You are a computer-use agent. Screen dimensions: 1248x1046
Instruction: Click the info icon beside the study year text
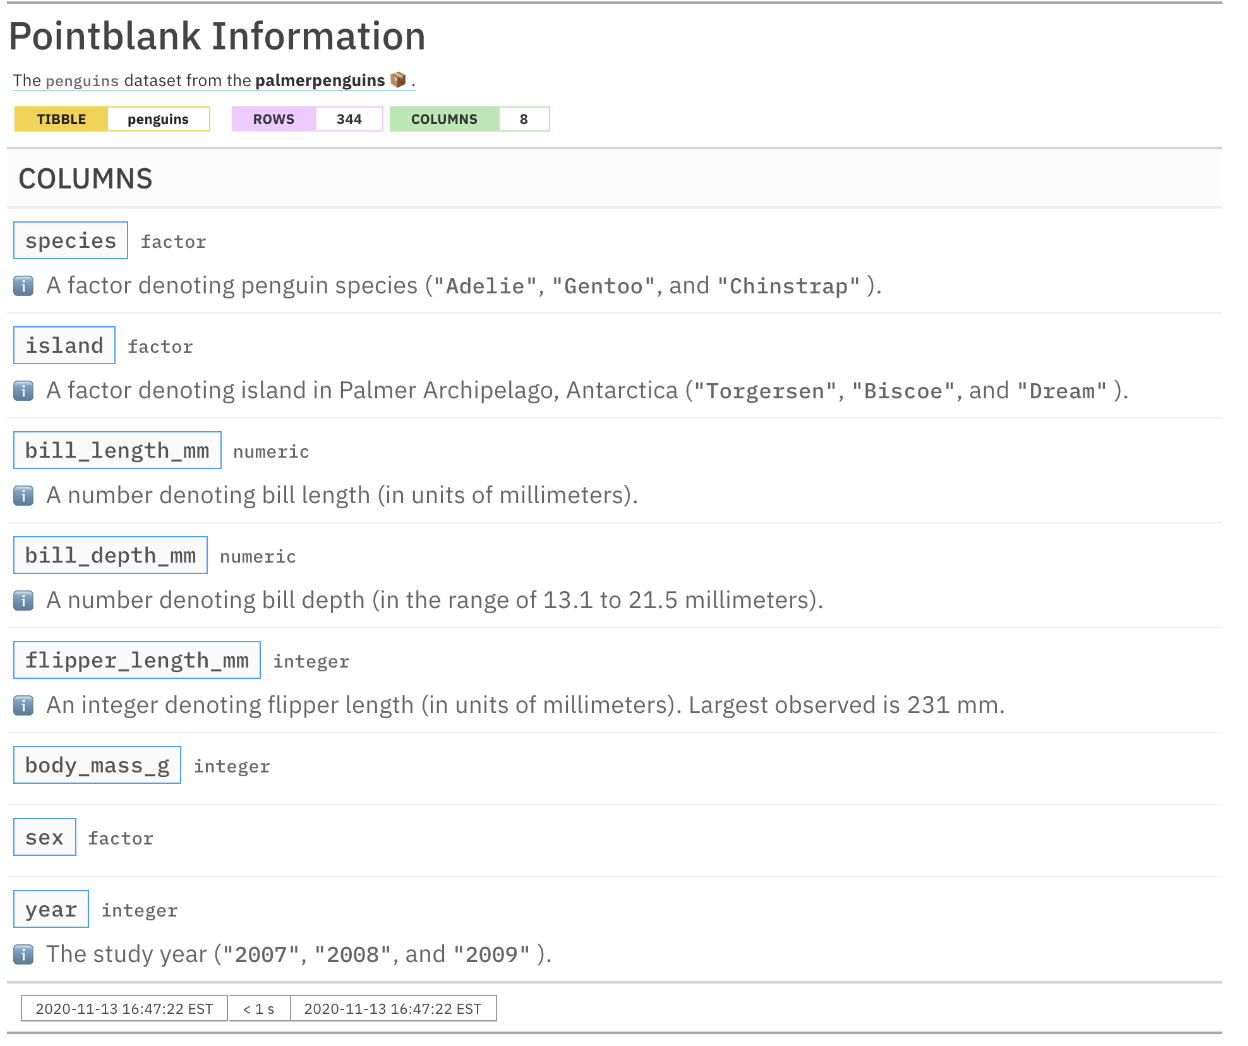click(x=23, y=955)
